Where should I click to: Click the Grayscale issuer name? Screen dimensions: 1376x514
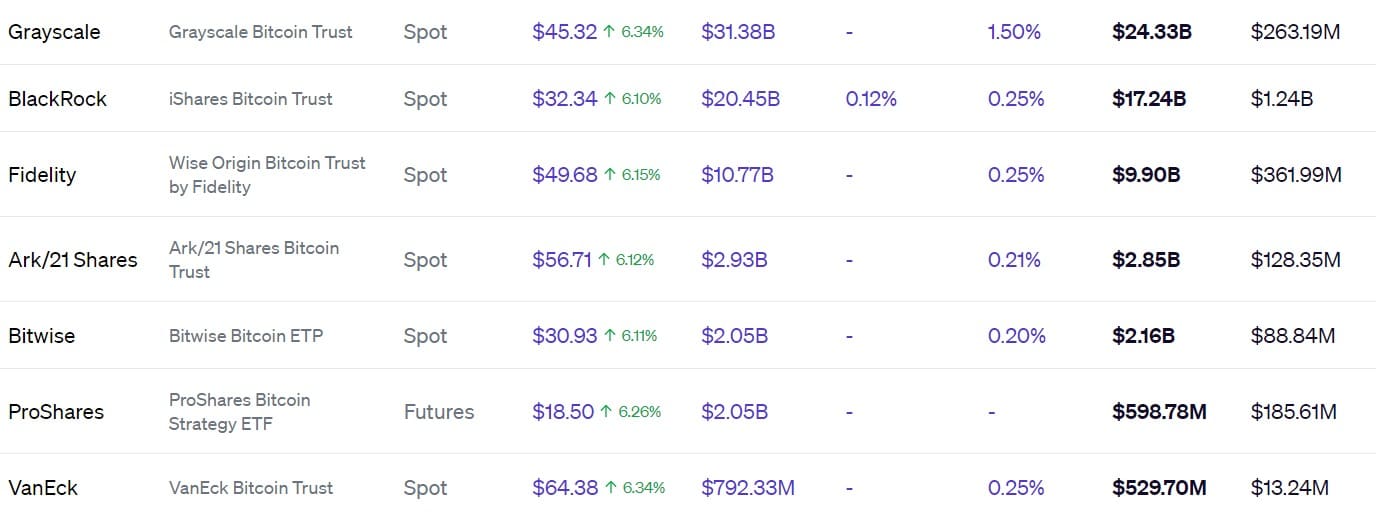[x=54, y=32]
